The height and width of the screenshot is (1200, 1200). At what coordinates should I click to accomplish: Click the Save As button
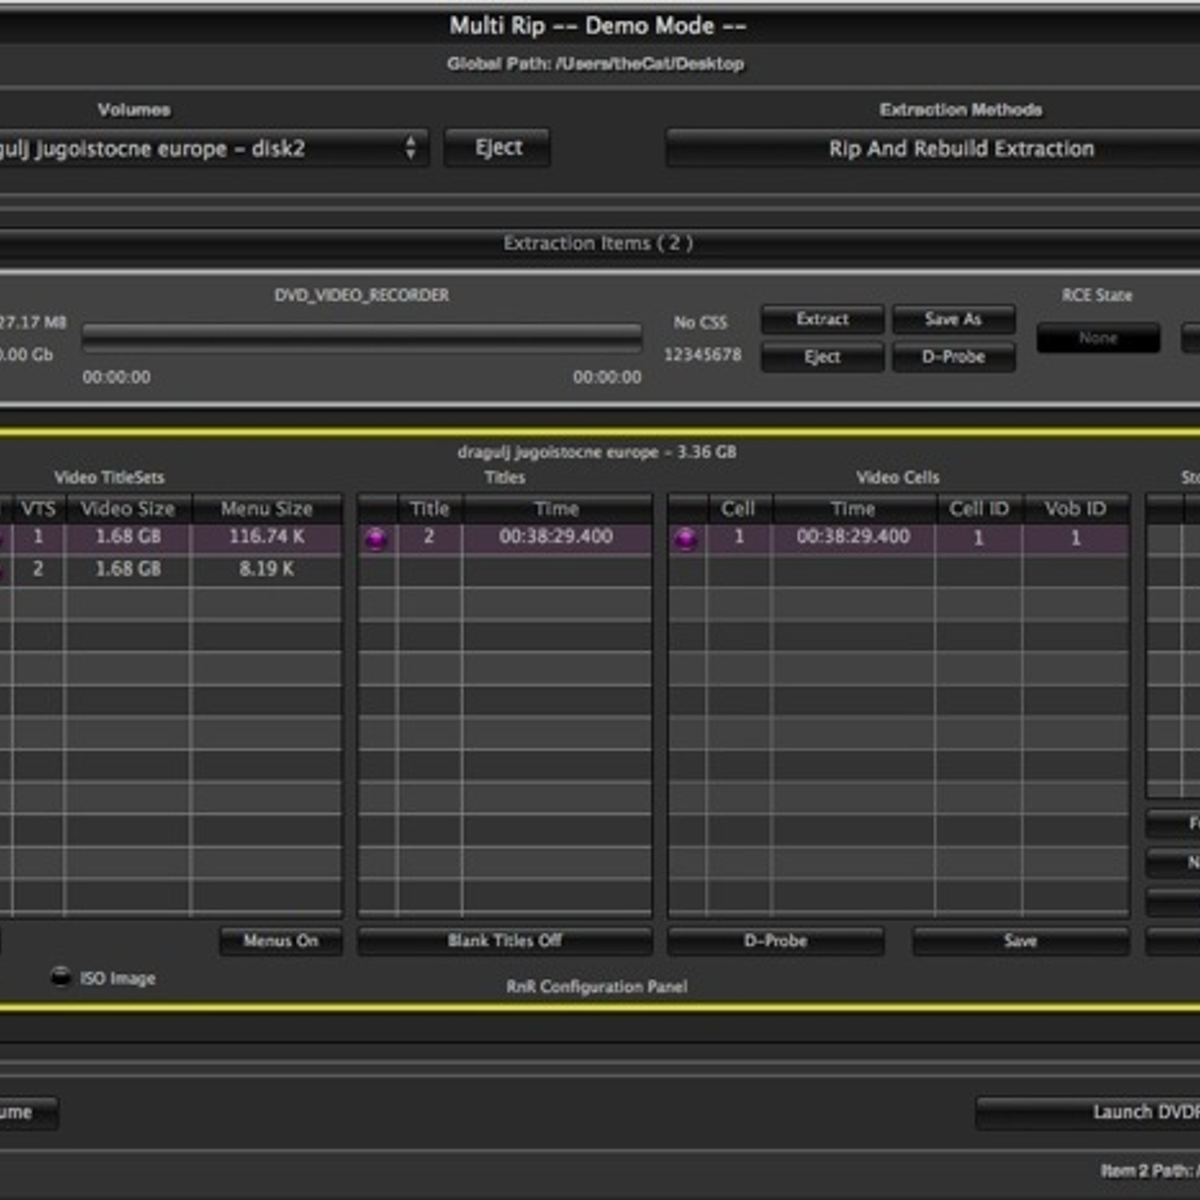pos(953,319)
